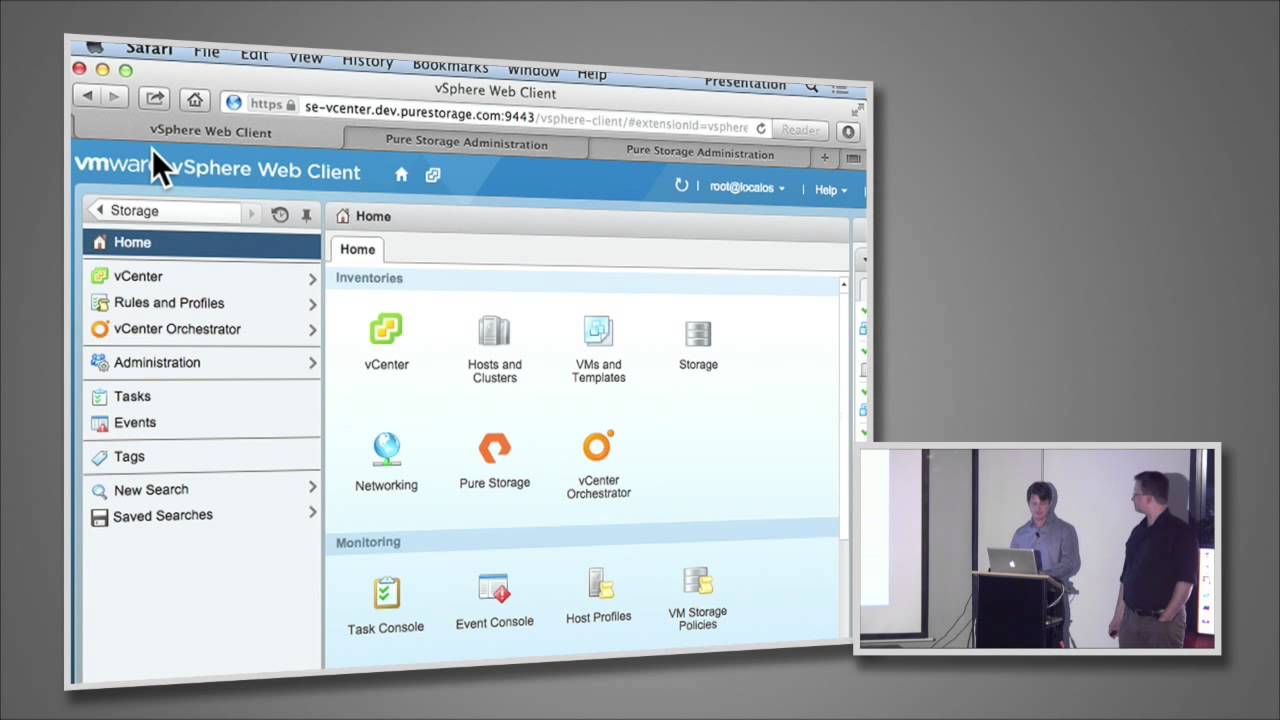Select the Home content tab

tap(357, 249)
